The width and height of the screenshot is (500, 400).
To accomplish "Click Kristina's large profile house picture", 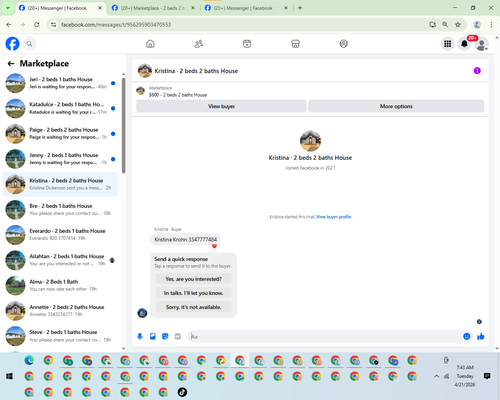I will [x=310, y=141].
